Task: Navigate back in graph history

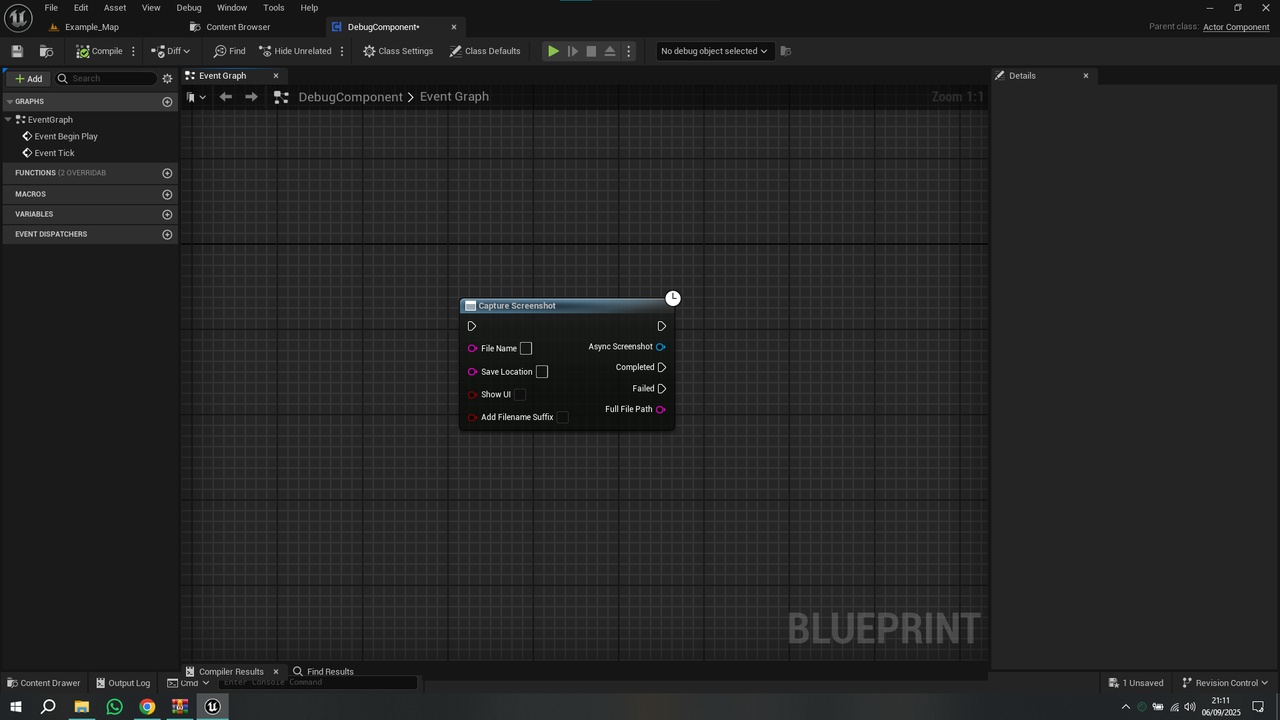Action: [226, 97]
